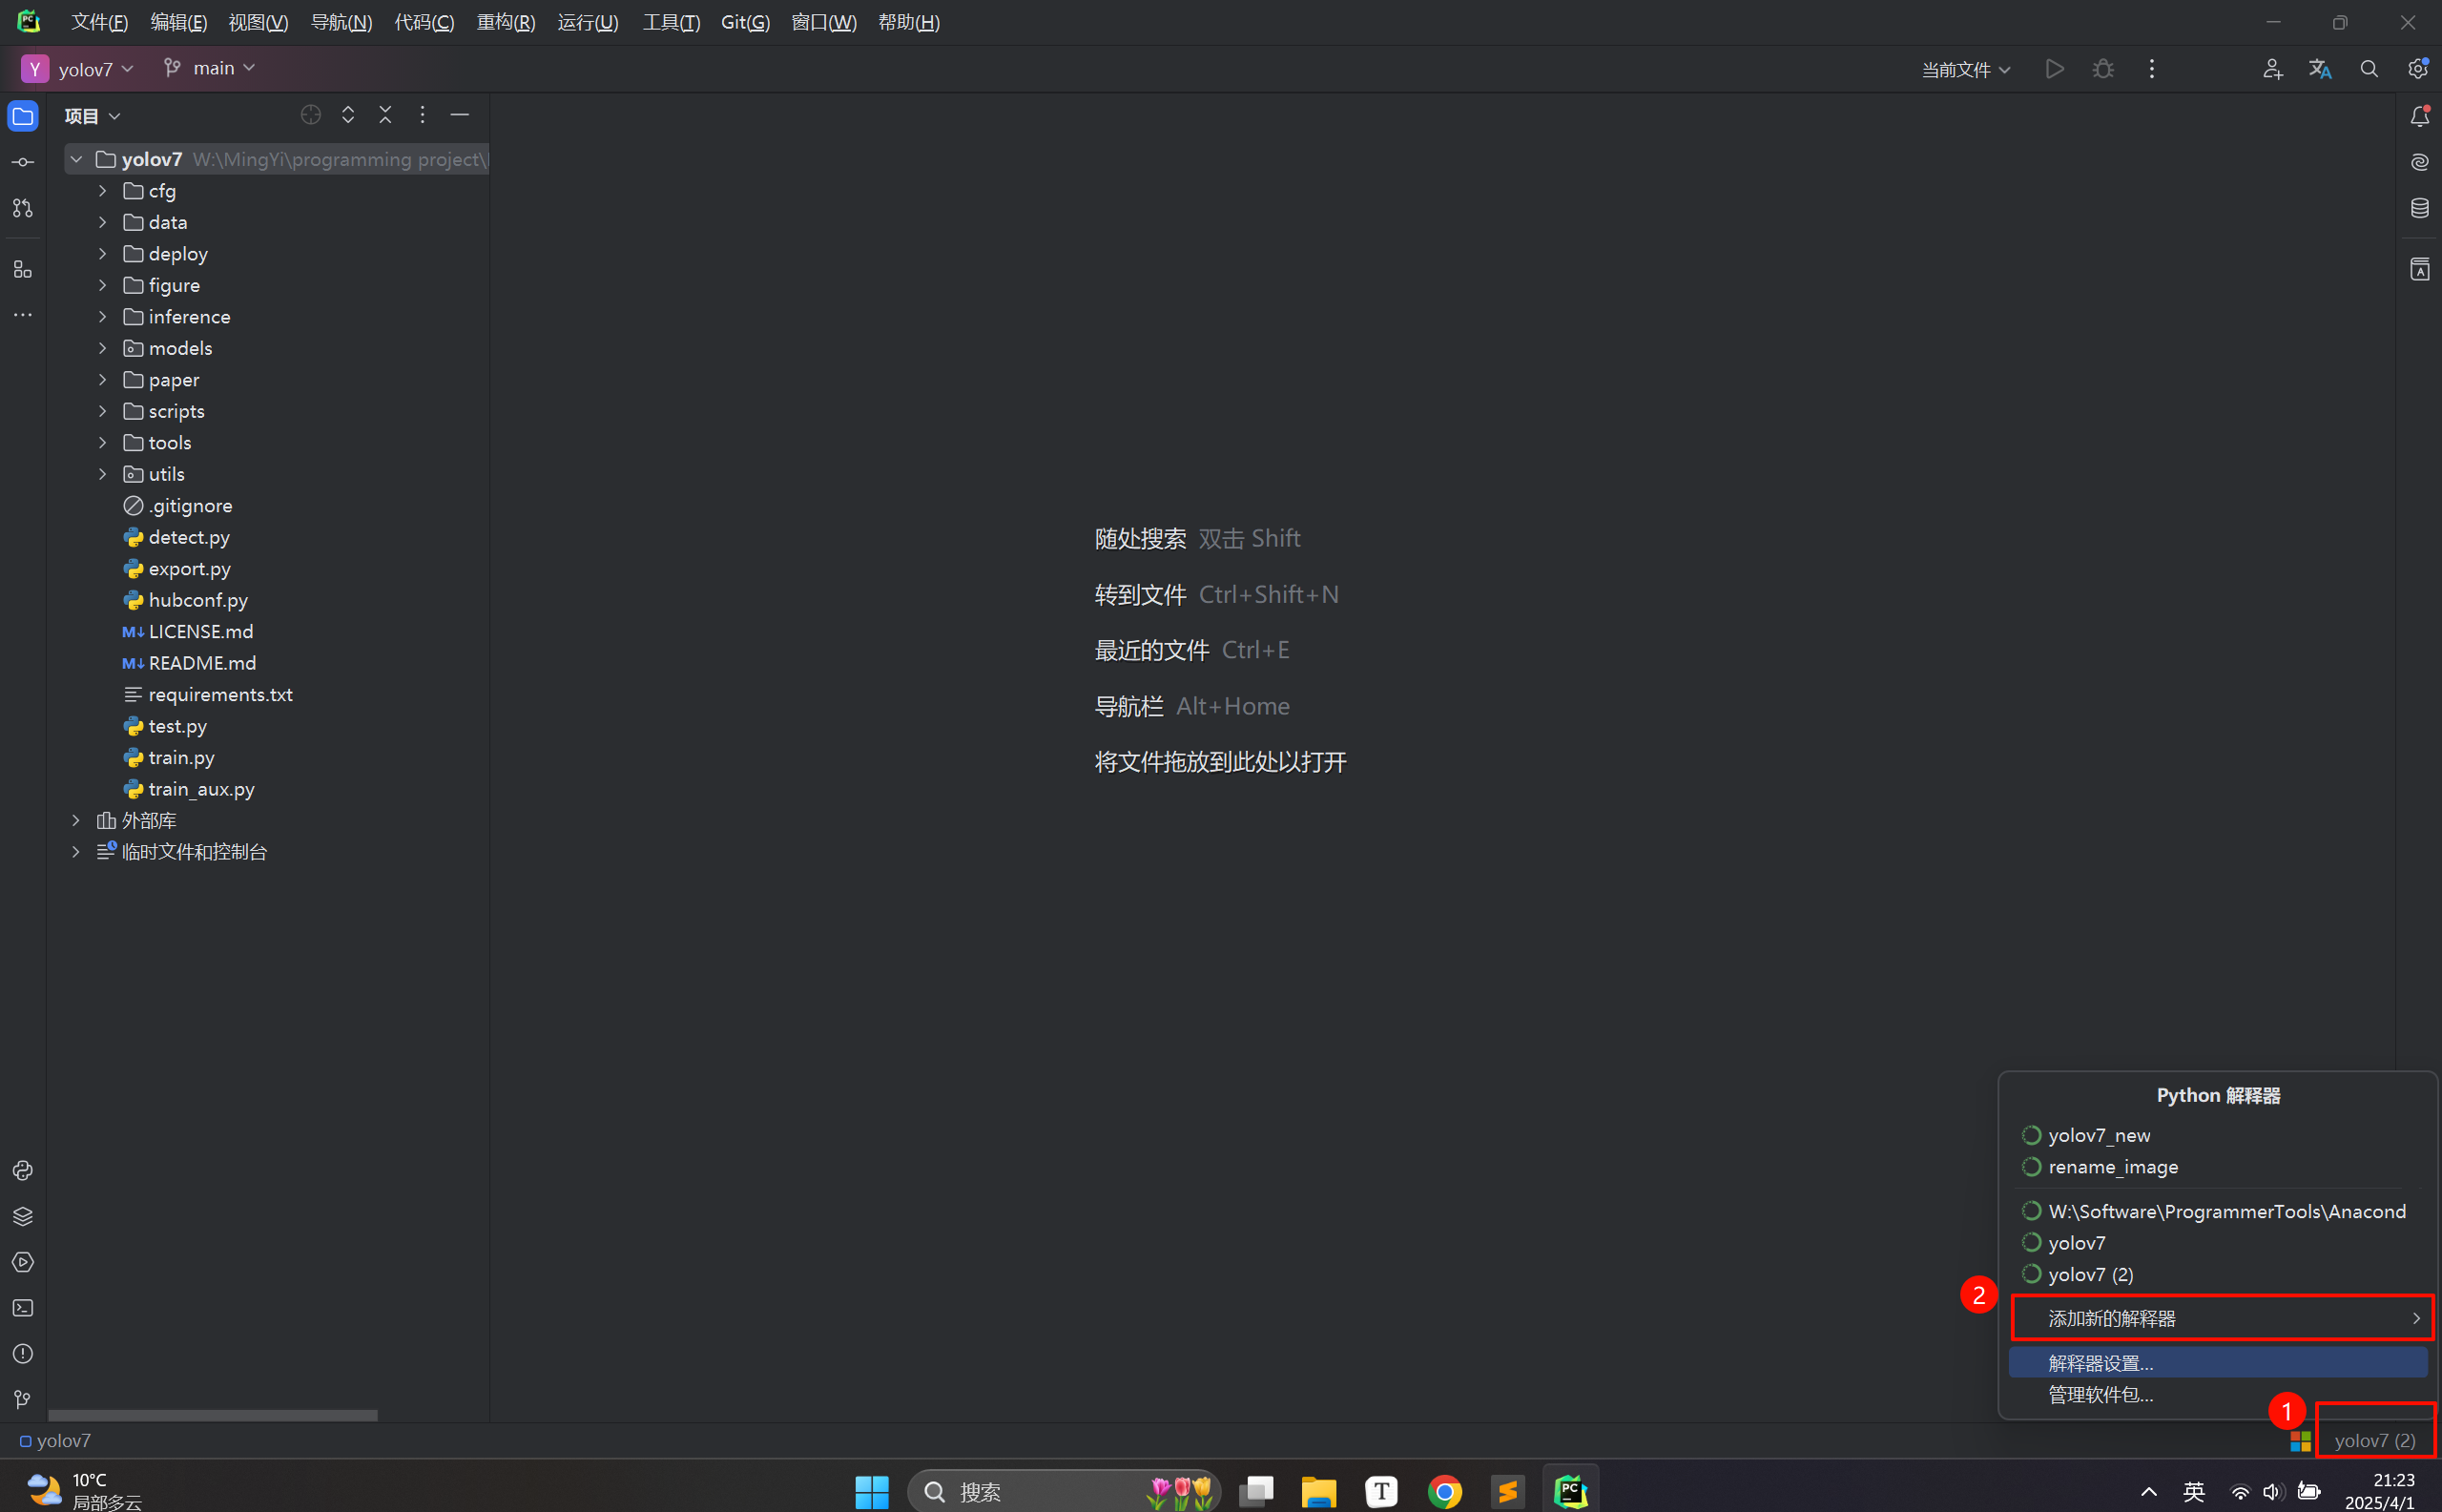Open the Database panel icon
The width and height of the screenshot is (2442, 1512).
pos(2419,208)
